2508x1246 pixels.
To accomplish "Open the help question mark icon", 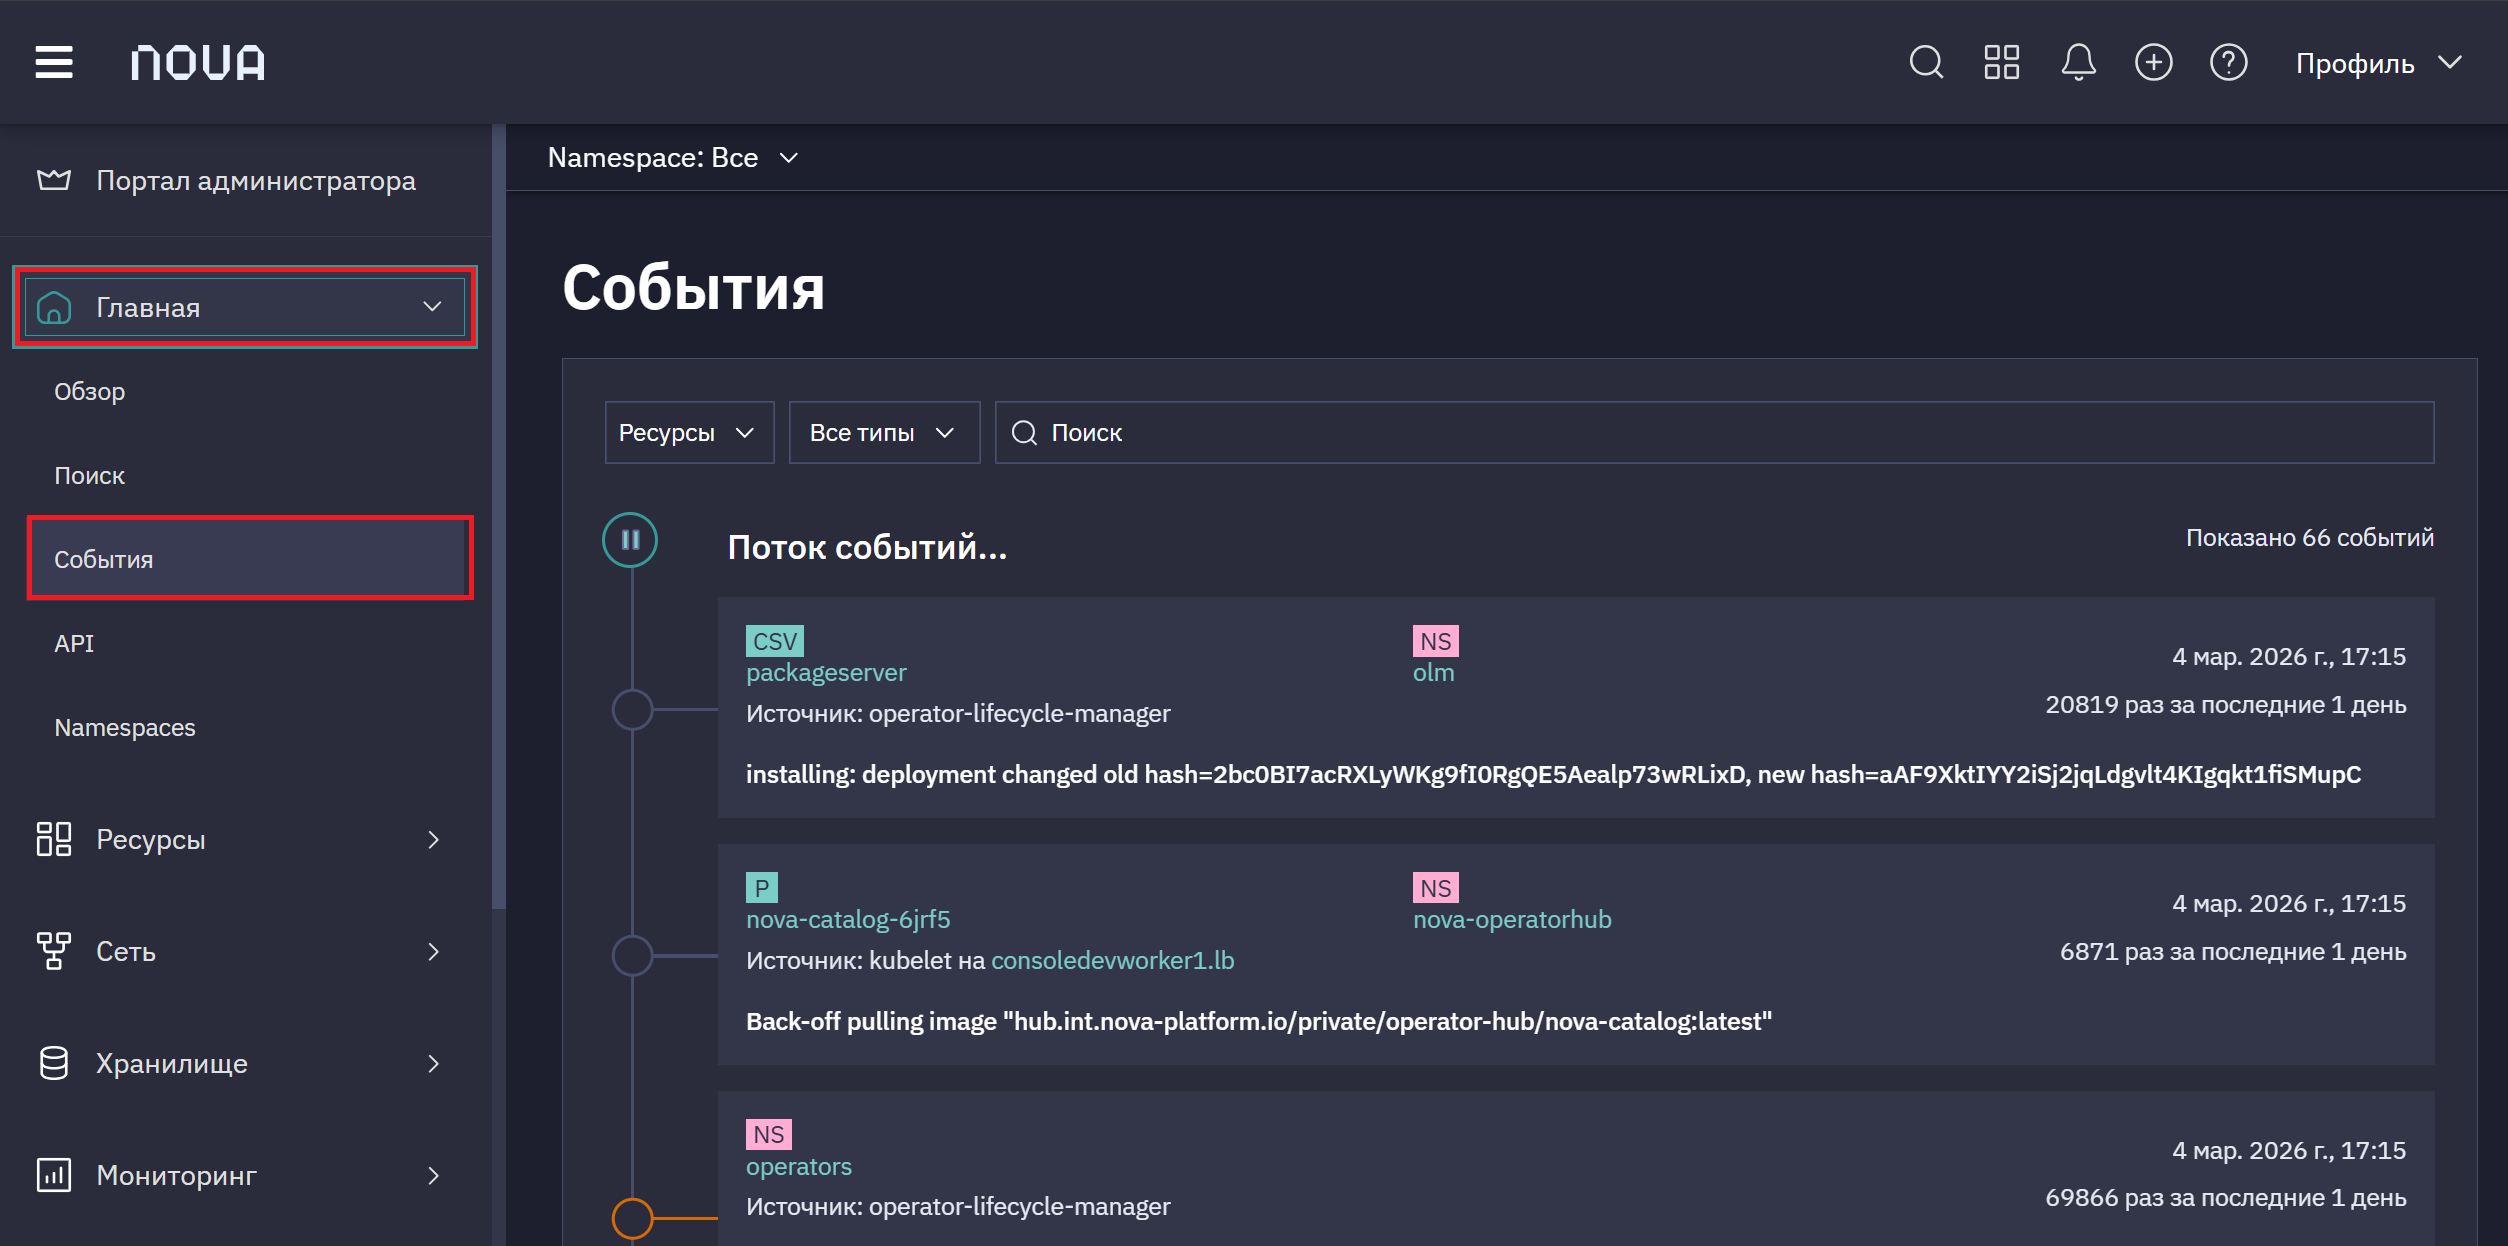I will [x=2228, y=62].
